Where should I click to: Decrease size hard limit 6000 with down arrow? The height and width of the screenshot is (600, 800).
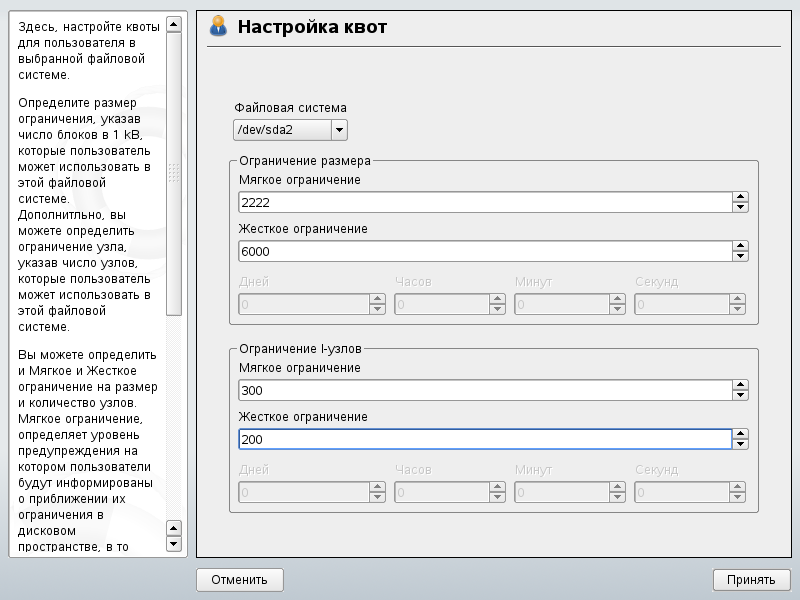point(740,257)
